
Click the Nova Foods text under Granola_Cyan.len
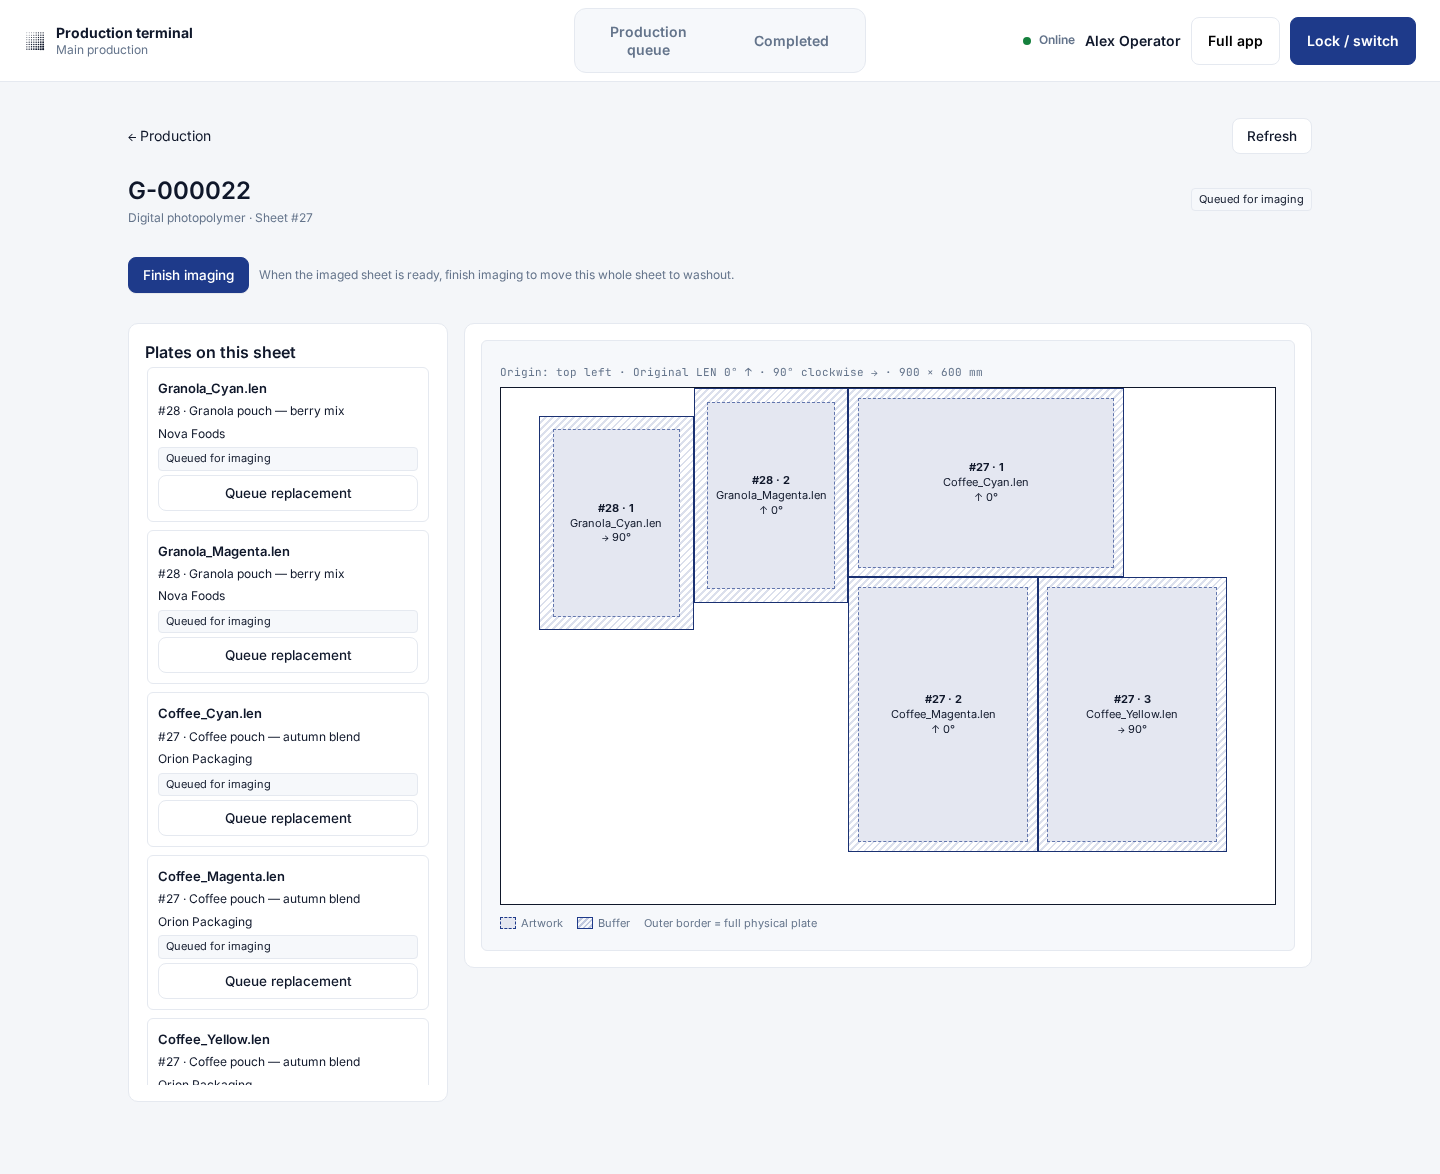coord(191,434)
